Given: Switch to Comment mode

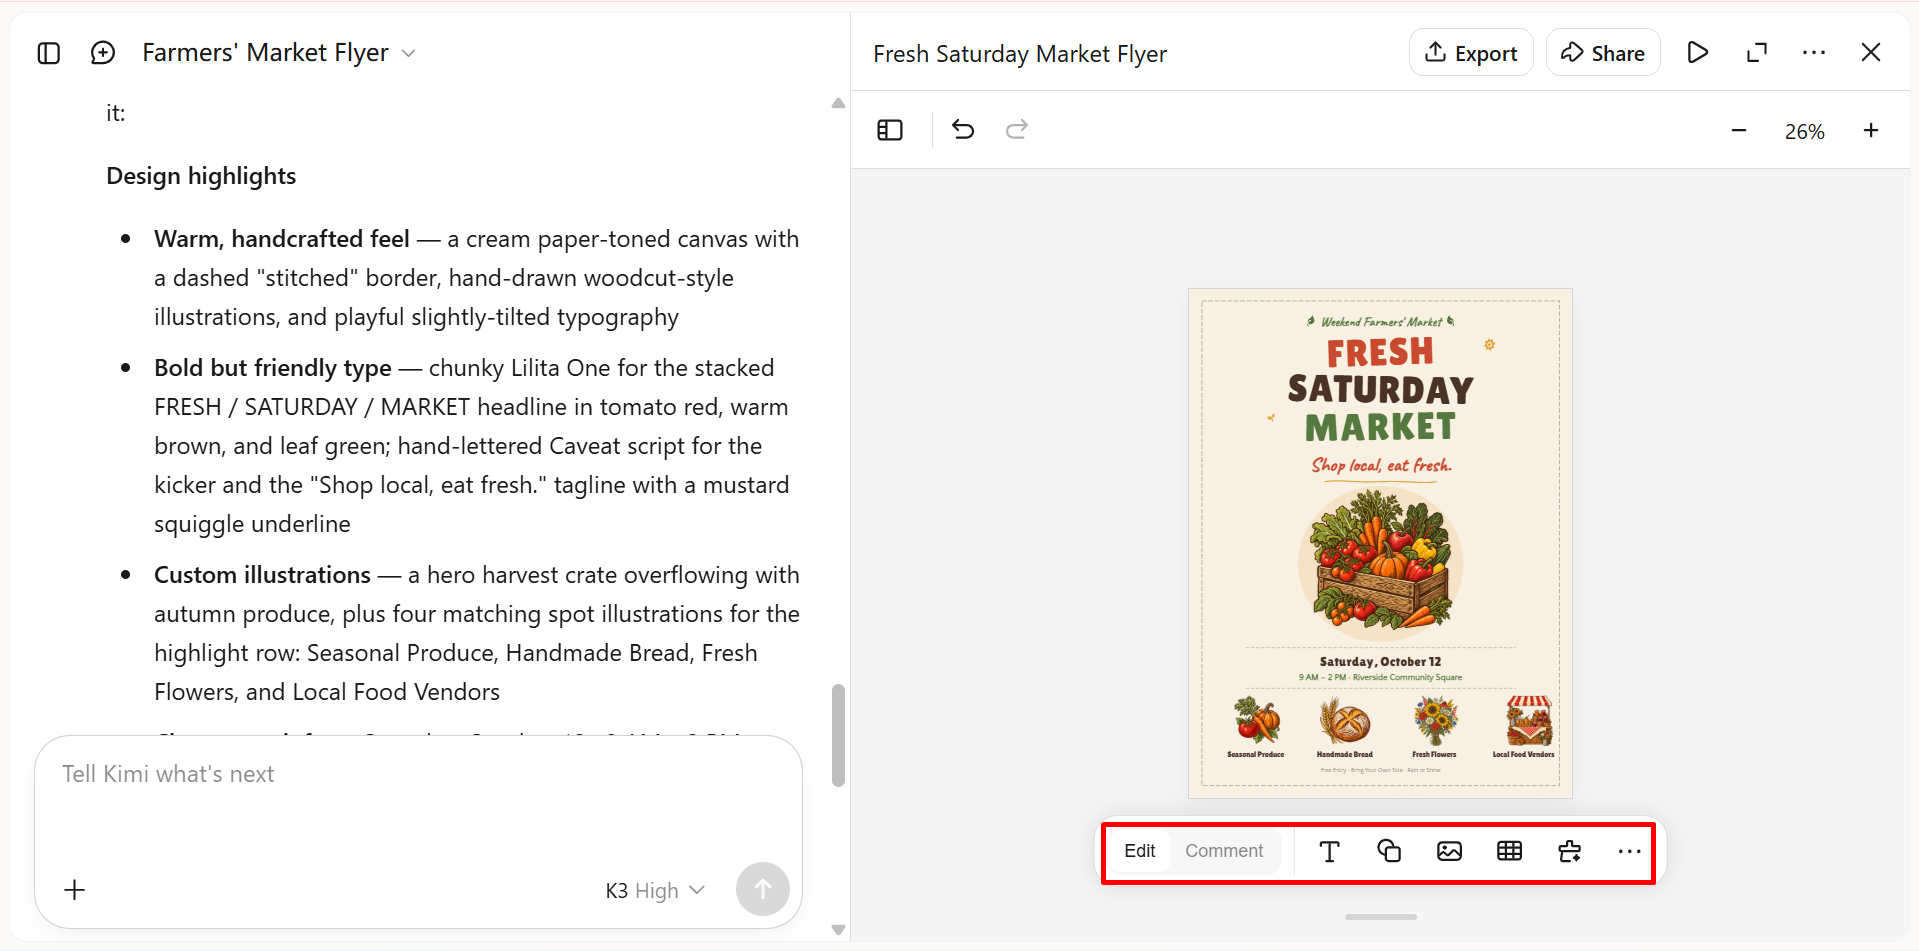Looking at the screenshot, I should tap(1224, 851).
